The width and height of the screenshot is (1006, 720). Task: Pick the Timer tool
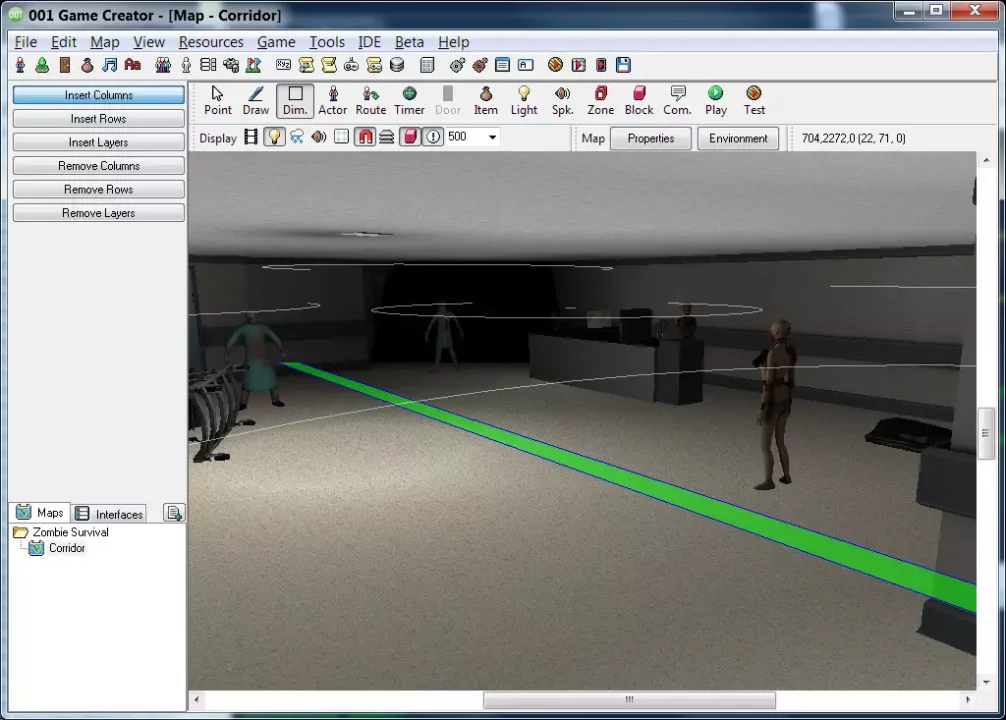[x=409, y=100]
